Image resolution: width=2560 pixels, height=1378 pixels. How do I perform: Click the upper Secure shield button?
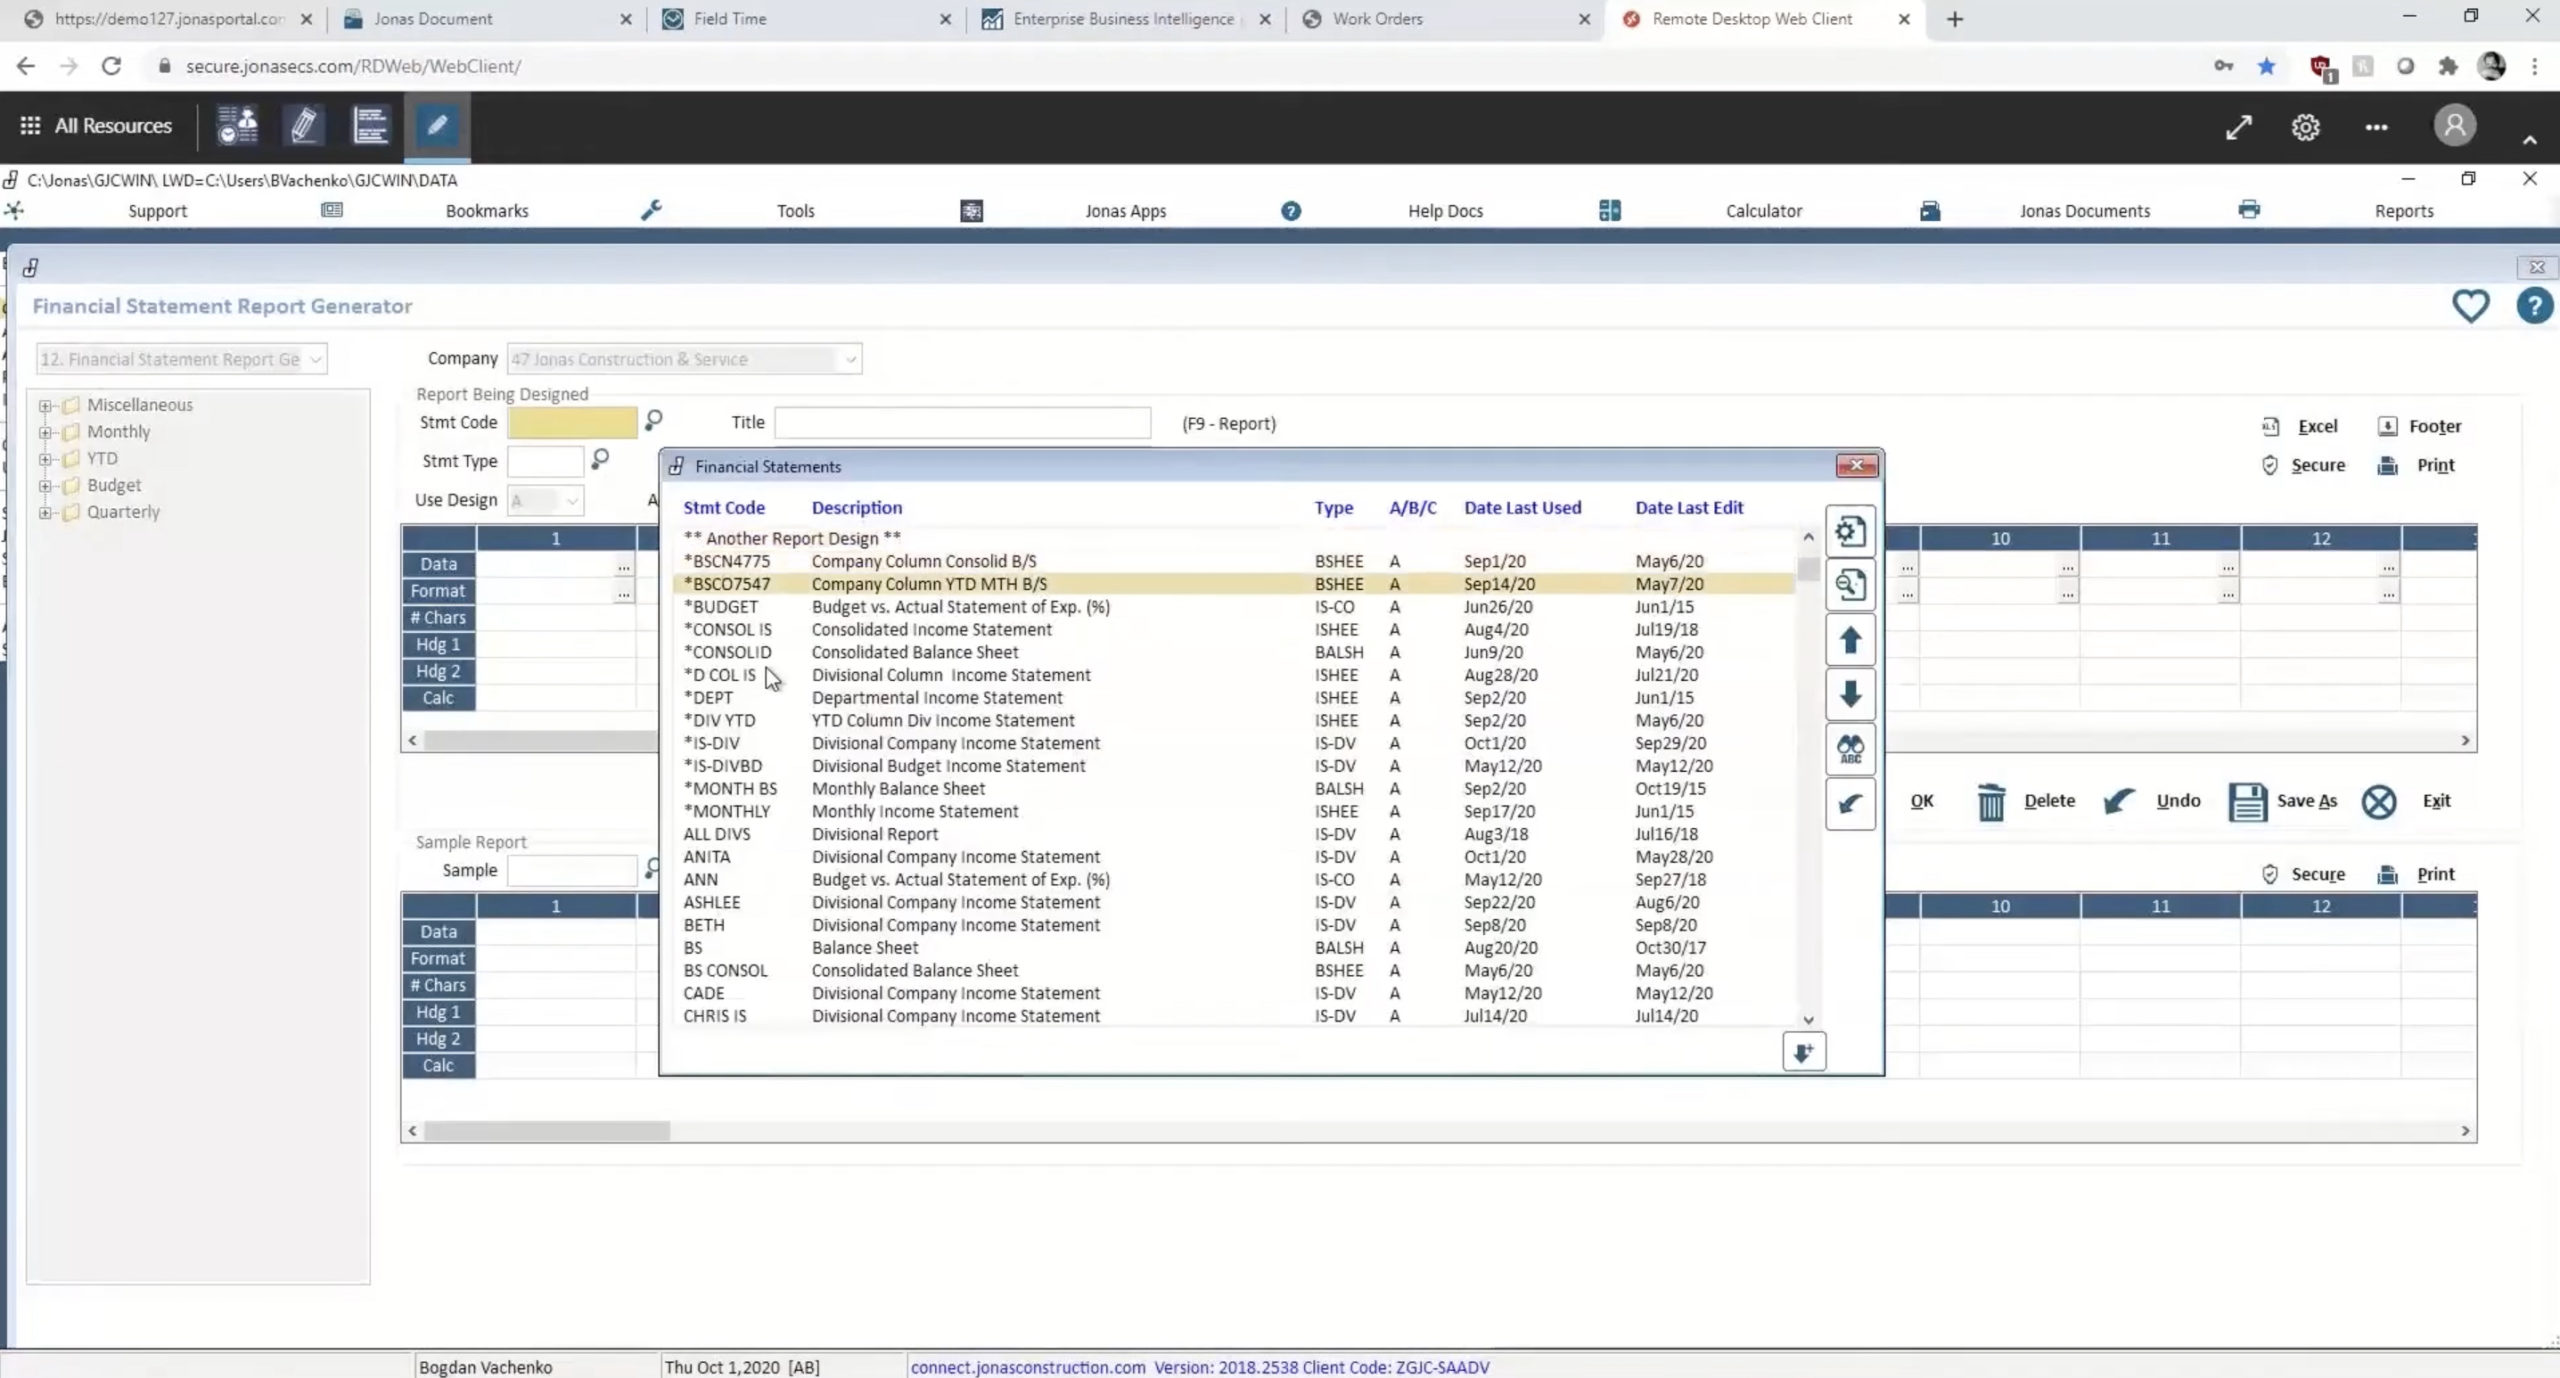click(x=2303, y=465)
